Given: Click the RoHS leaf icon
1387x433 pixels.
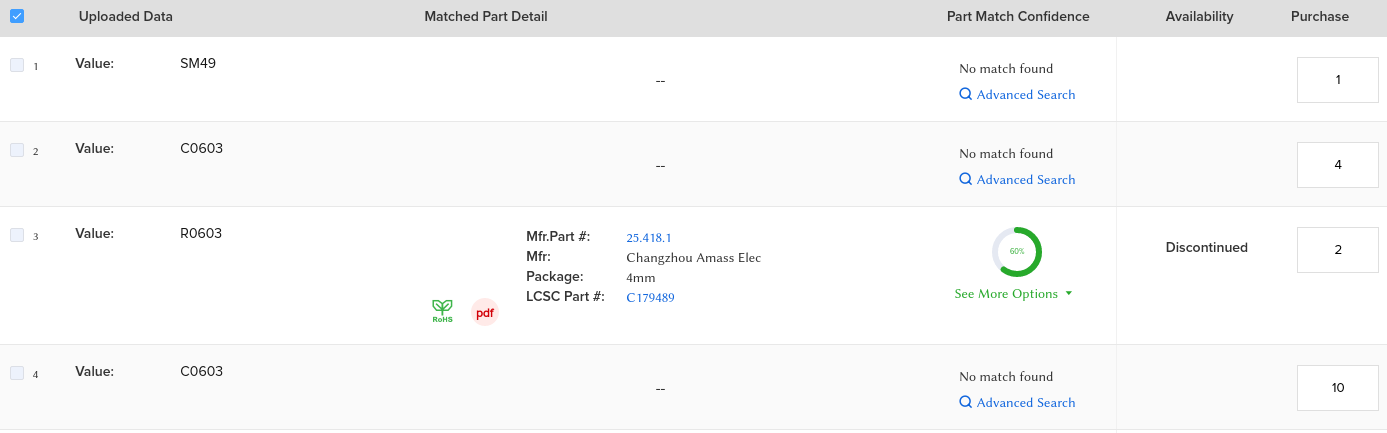Looking at the screenshot, I should click(442, 311).
